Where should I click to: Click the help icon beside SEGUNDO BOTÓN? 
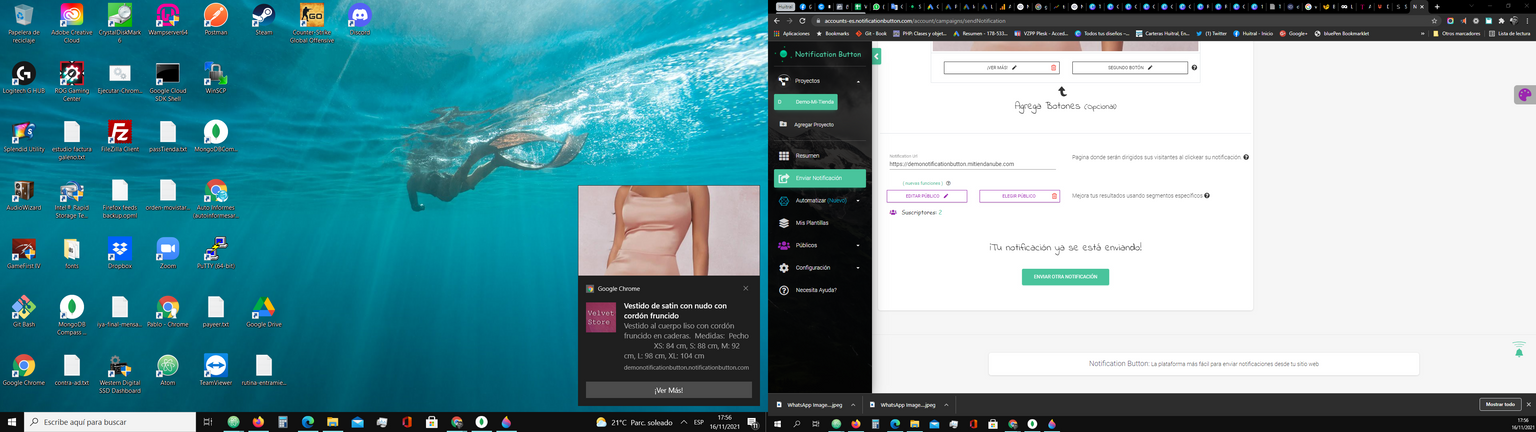(x=1194, y=68)
